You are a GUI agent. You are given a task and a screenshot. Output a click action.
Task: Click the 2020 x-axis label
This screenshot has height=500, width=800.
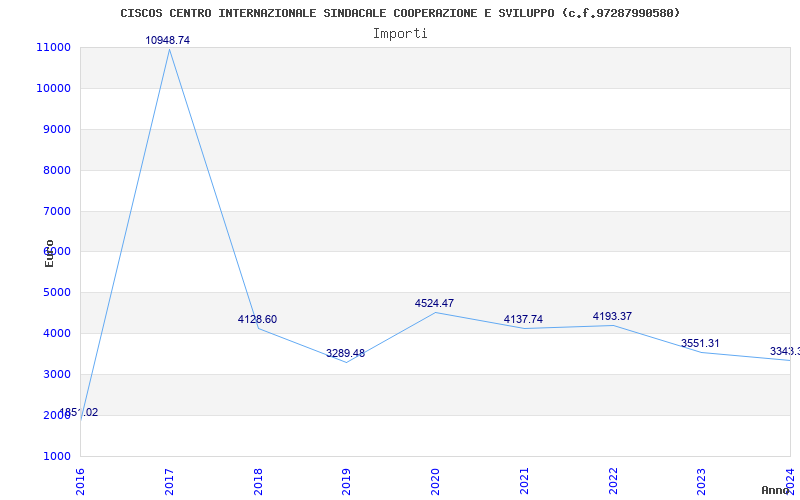(x=436, y=480)
